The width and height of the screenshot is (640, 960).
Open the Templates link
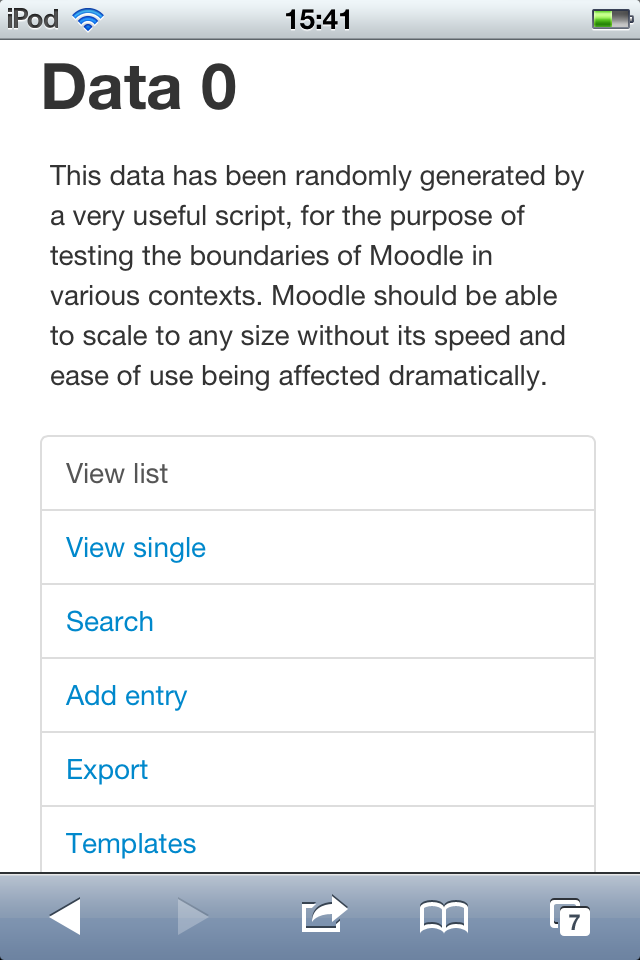[x=131, y=844]
